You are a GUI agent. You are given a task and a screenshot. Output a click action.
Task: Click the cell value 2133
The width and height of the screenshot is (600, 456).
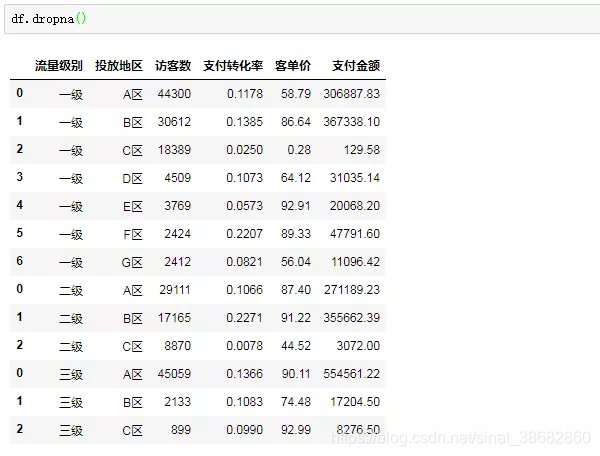pyautogui.click(x=178, y=402)
